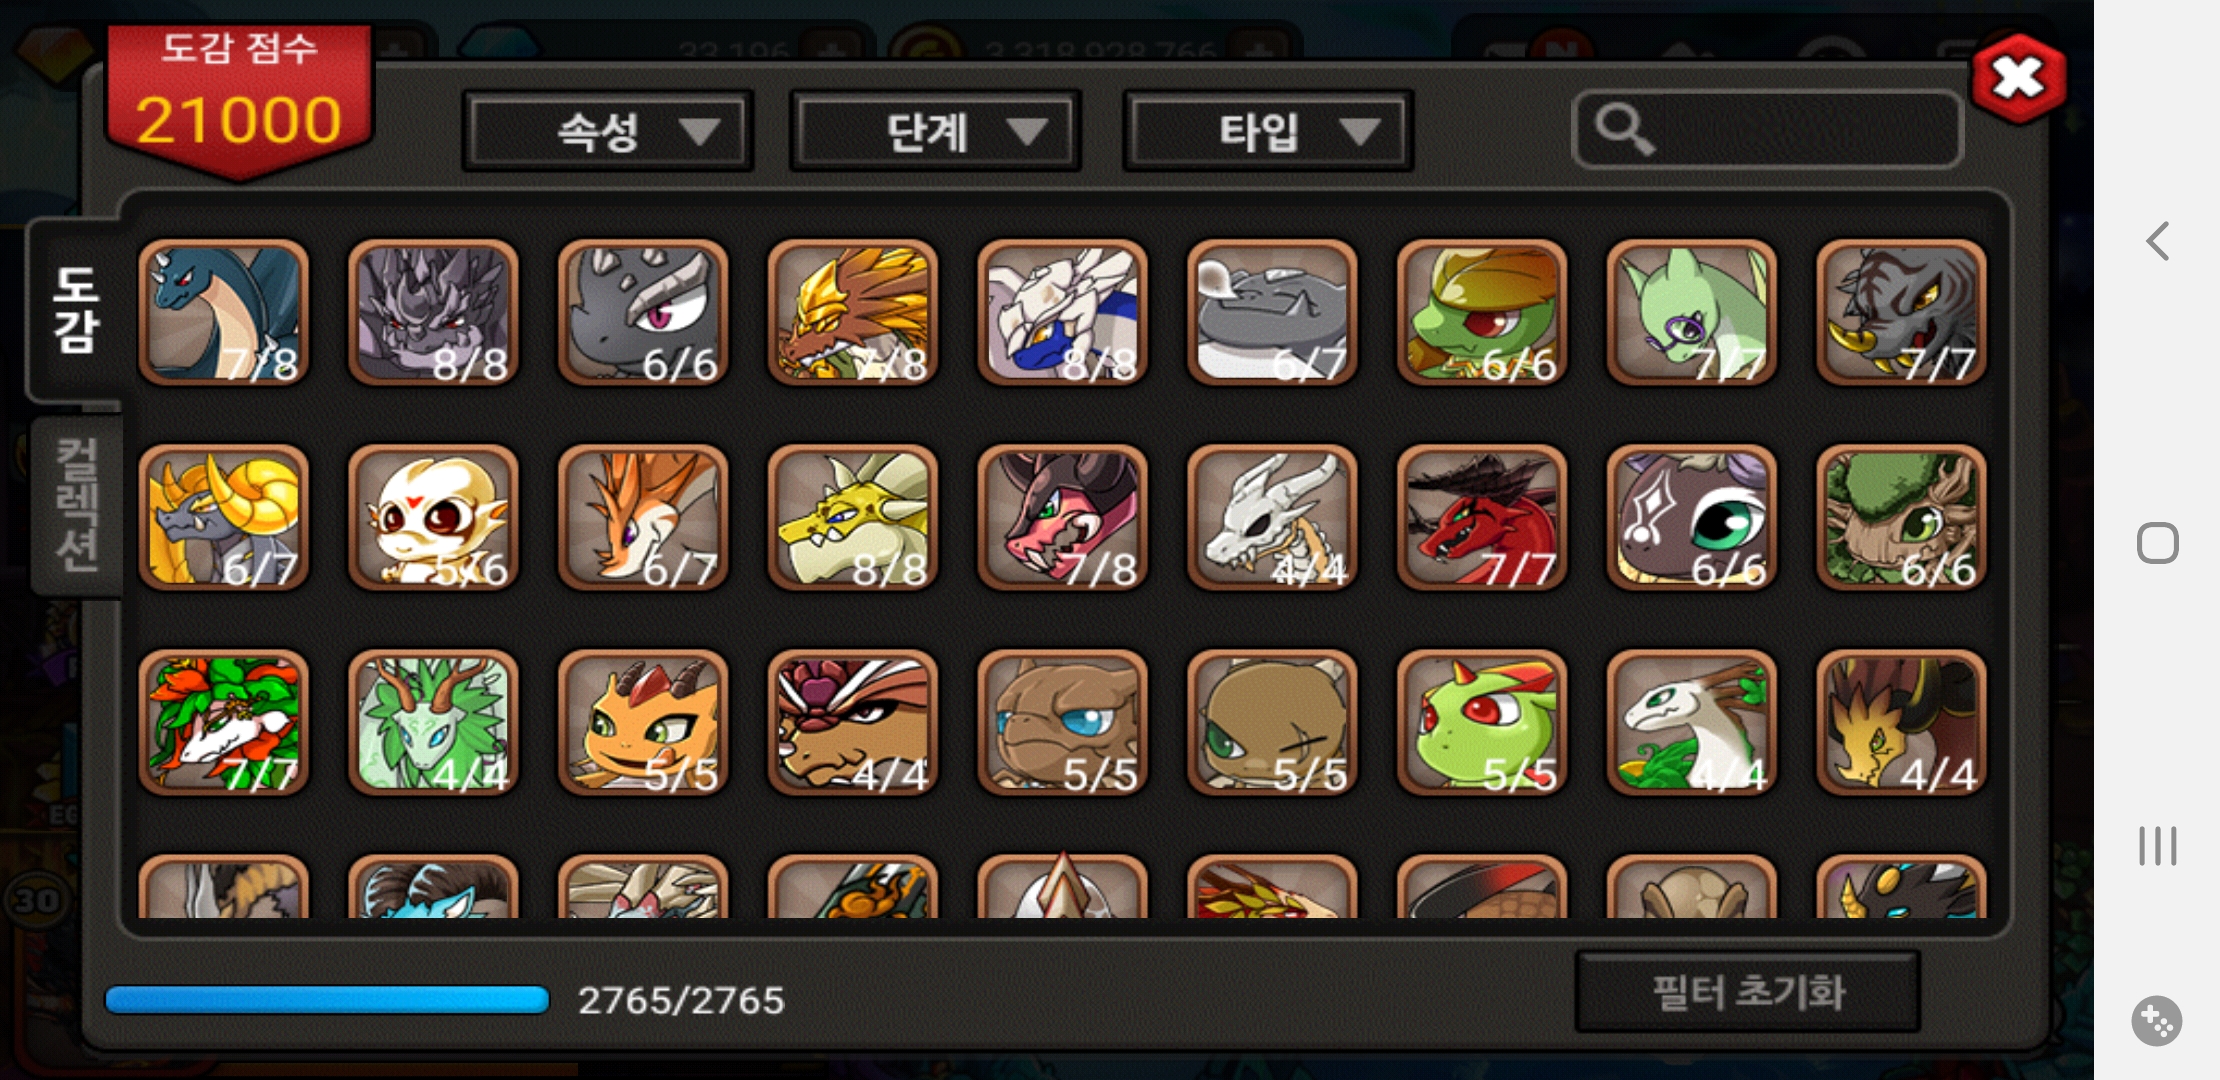
Task: Expand the 단계 stage filter dropdown
Action: 935,131
